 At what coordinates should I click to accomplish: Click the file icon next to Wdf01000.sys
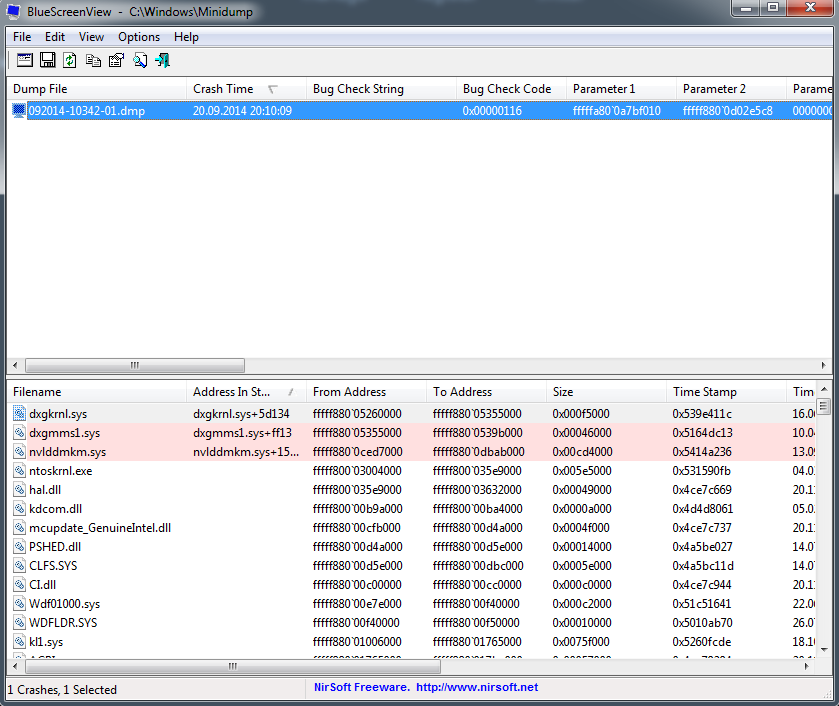(20, 604)
